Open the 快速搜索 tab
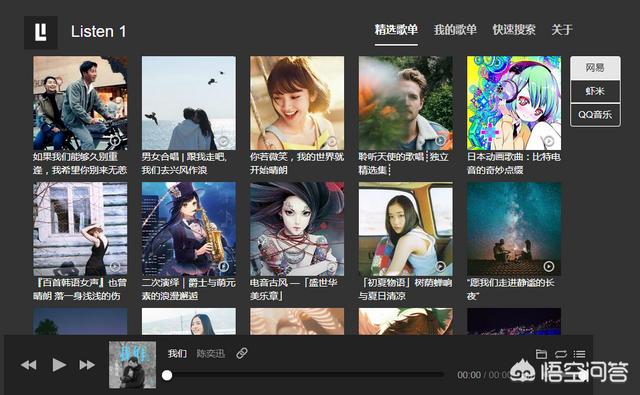640x395 pixels. [514, 30]
